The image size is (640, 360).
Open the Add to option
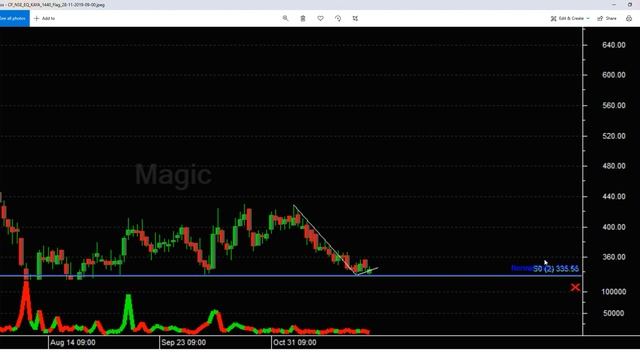pyautogui.click(x=44, y=18)
